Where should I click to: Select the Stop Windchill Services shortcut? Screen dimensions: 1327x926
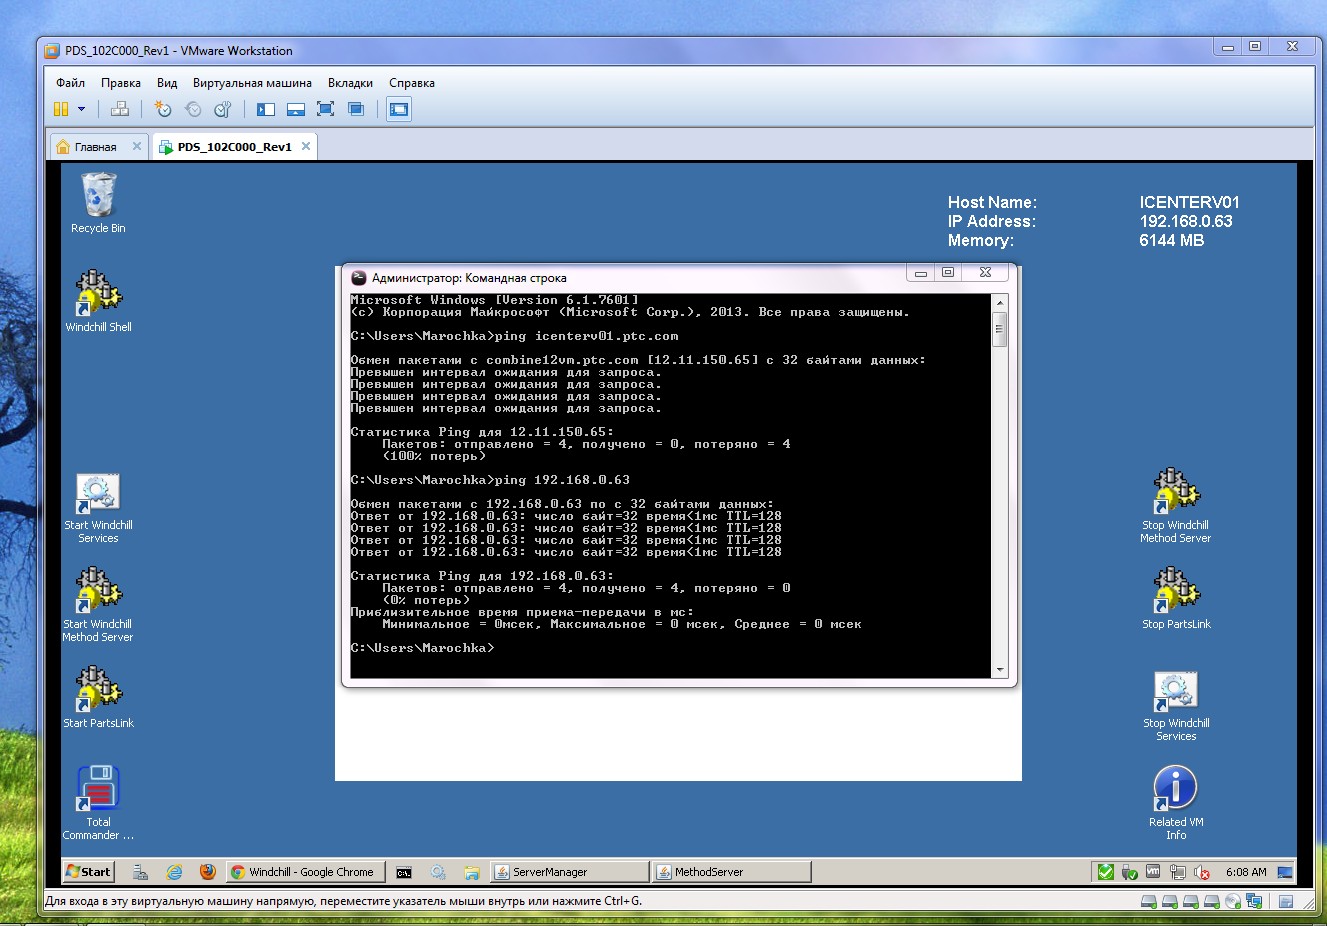pyautogui.click(x=1176, y=706)
